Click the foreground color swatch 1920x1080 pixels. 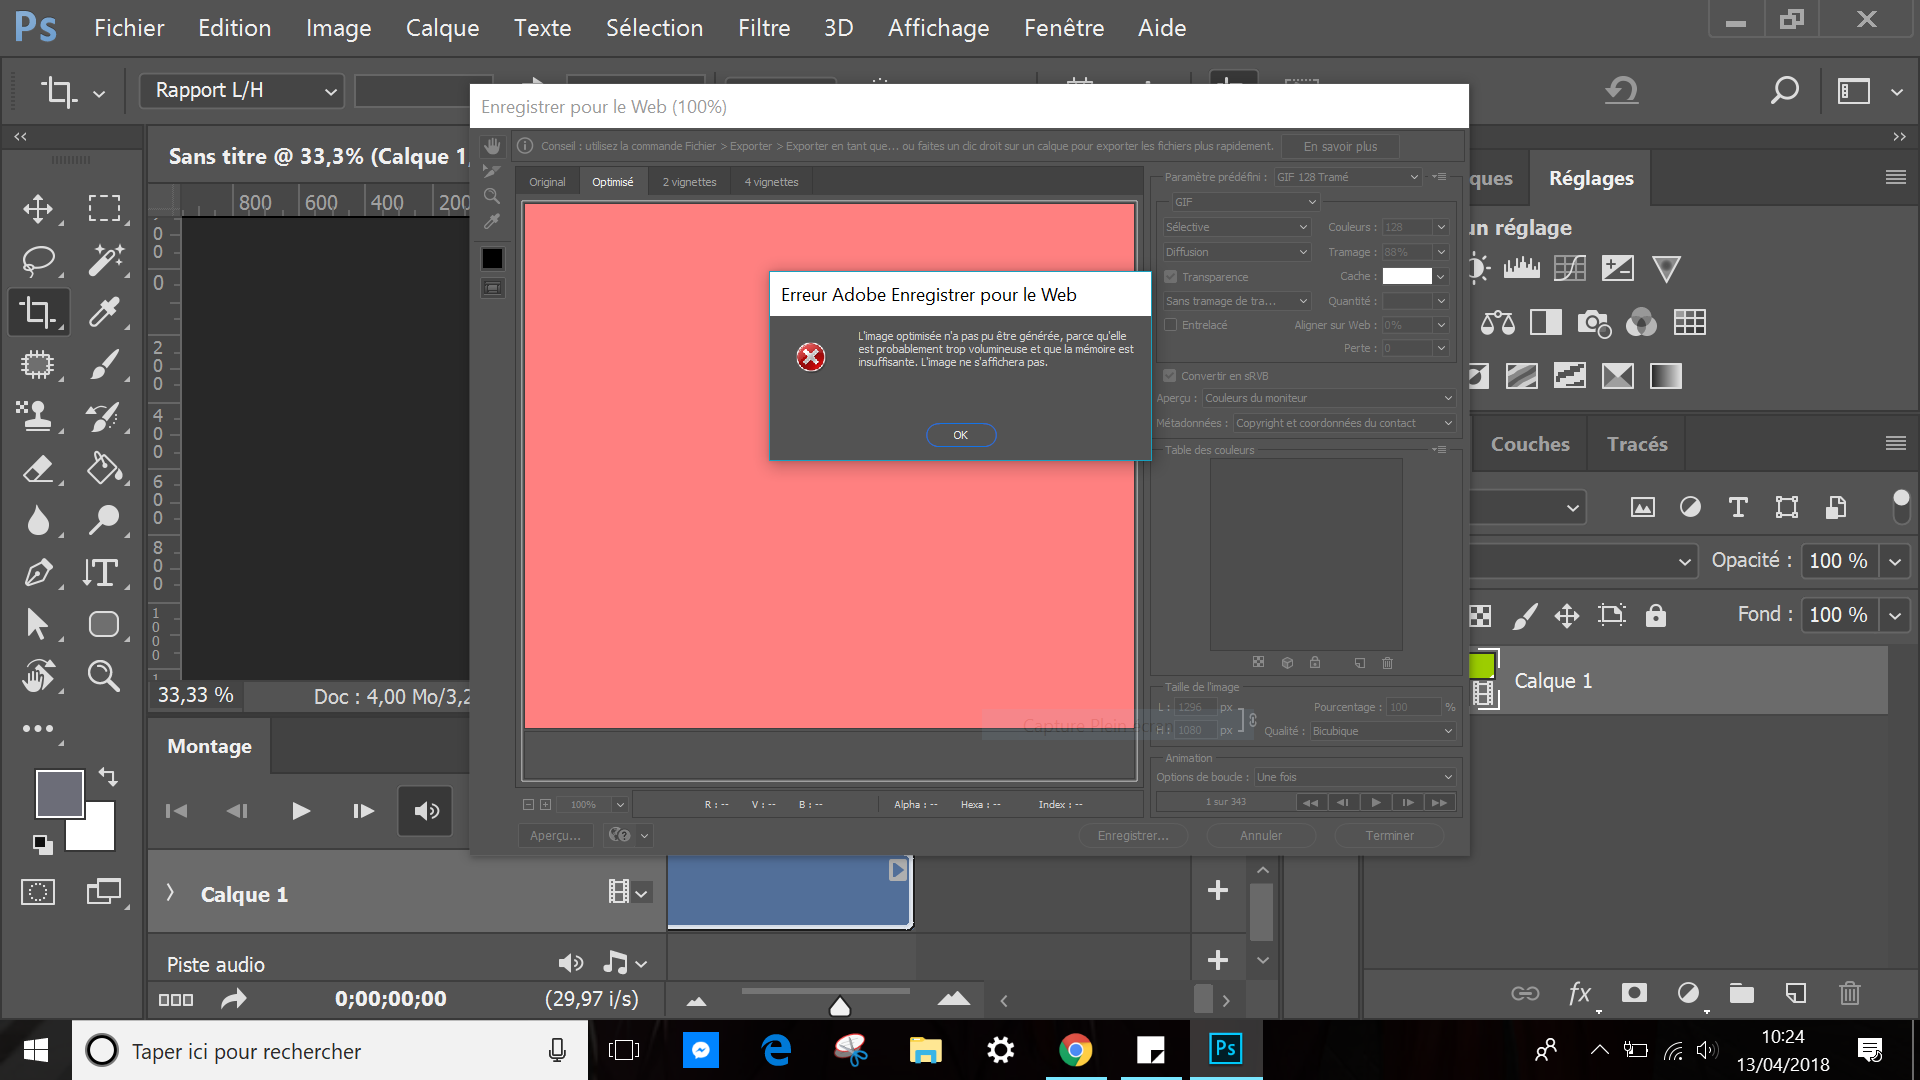coord(60,794)
